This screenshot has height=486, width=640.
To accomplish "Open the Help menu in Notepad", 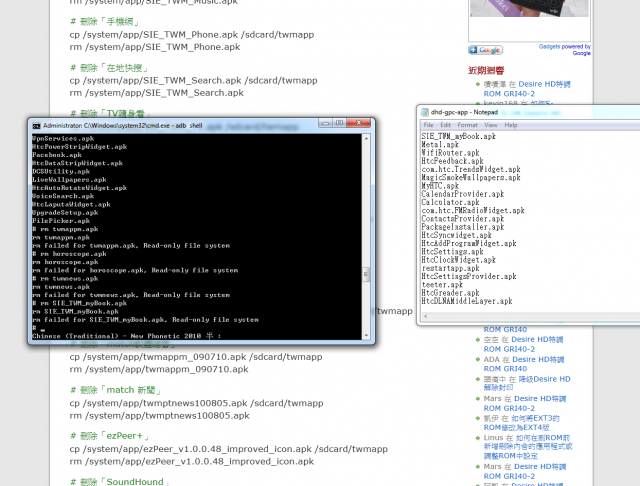I will click(511, 125).
